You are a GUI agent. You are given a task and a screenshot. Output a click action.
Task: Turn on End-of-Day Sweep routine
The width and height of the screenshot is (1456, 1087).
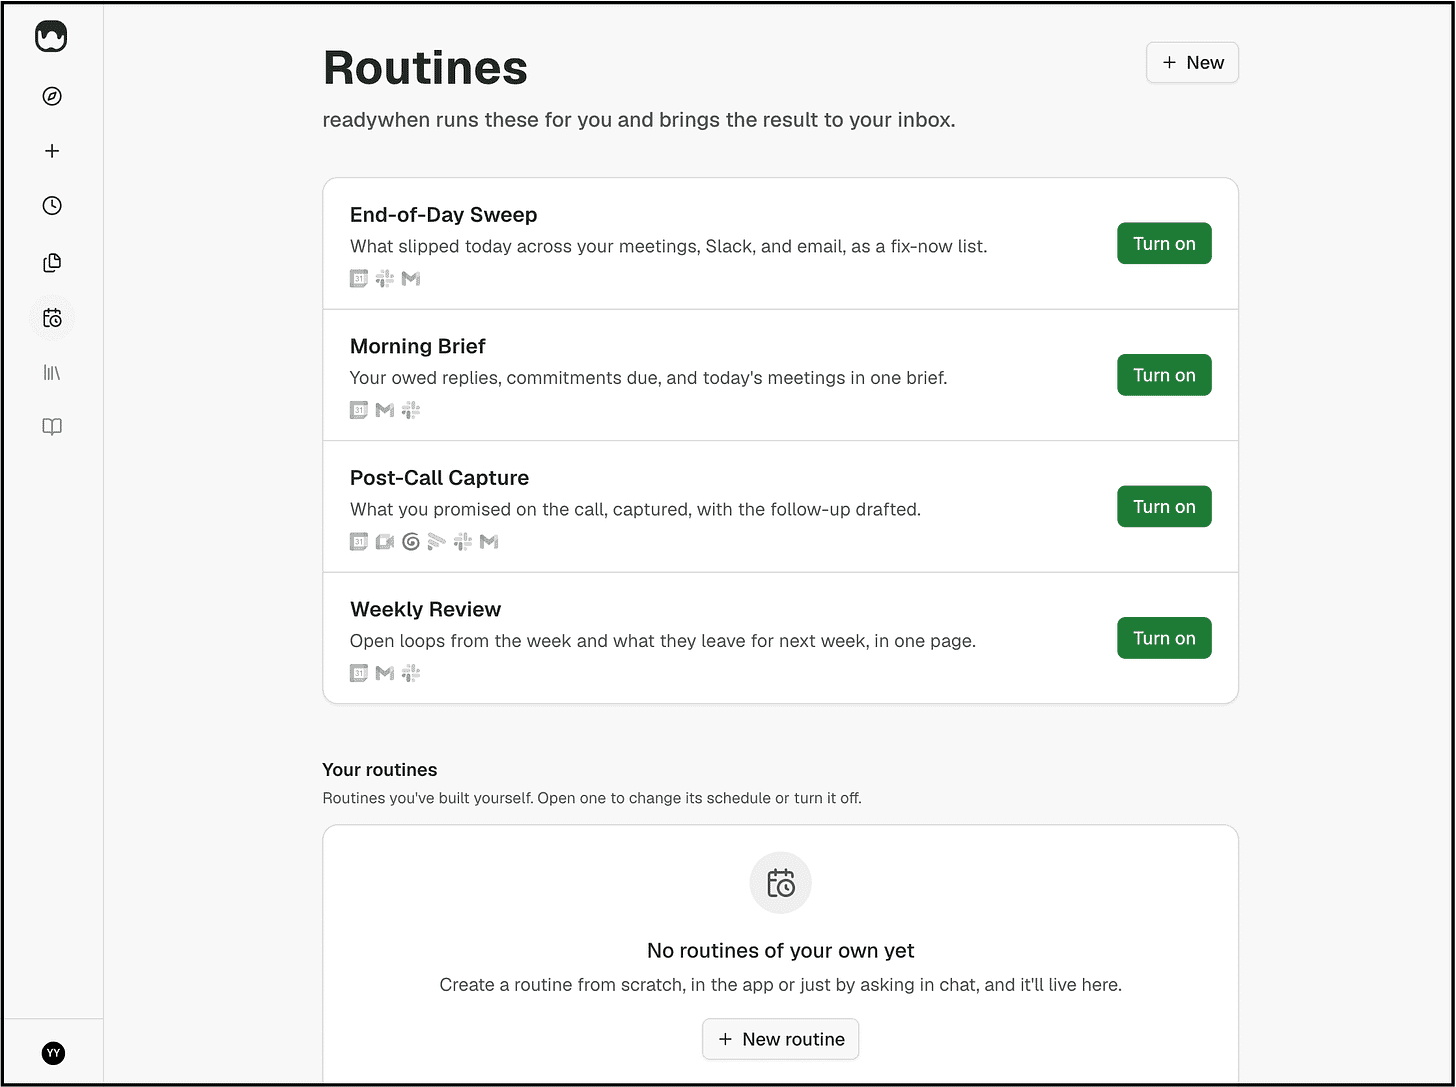coord(1164,243)
